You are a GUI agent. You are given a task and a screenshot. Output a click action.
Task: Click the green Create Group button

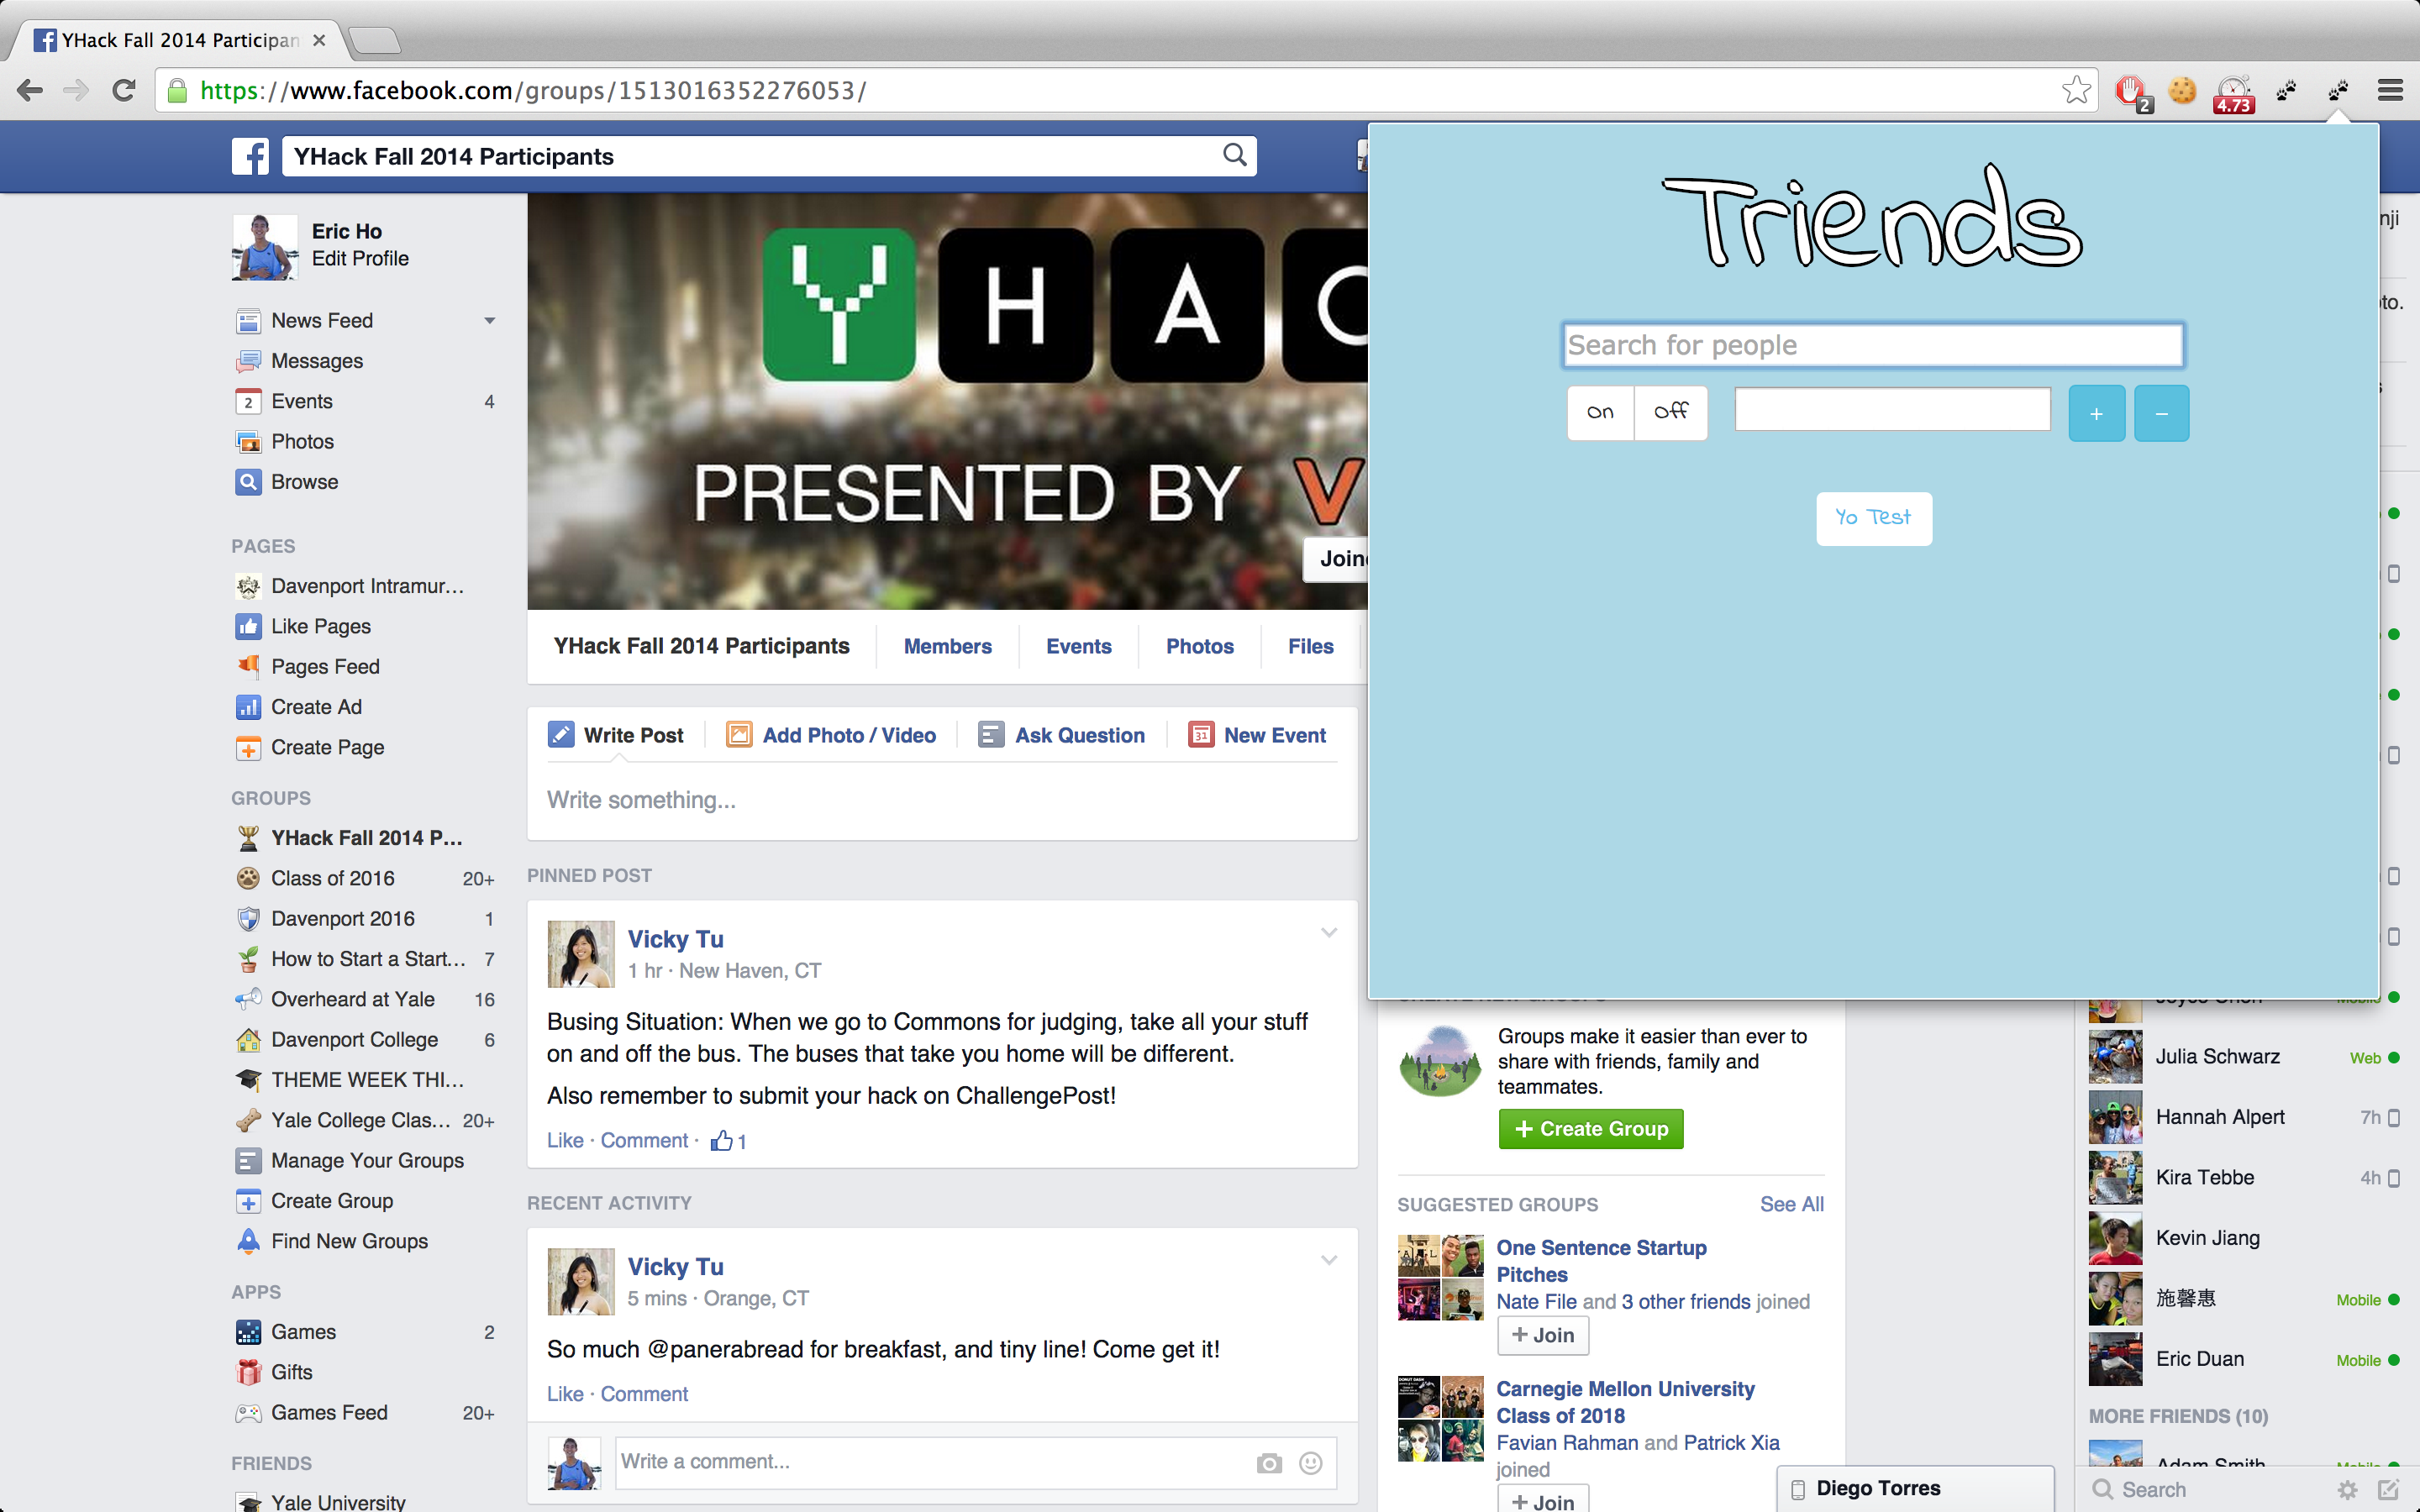pyautogui.click(x=1590, y=1129)
